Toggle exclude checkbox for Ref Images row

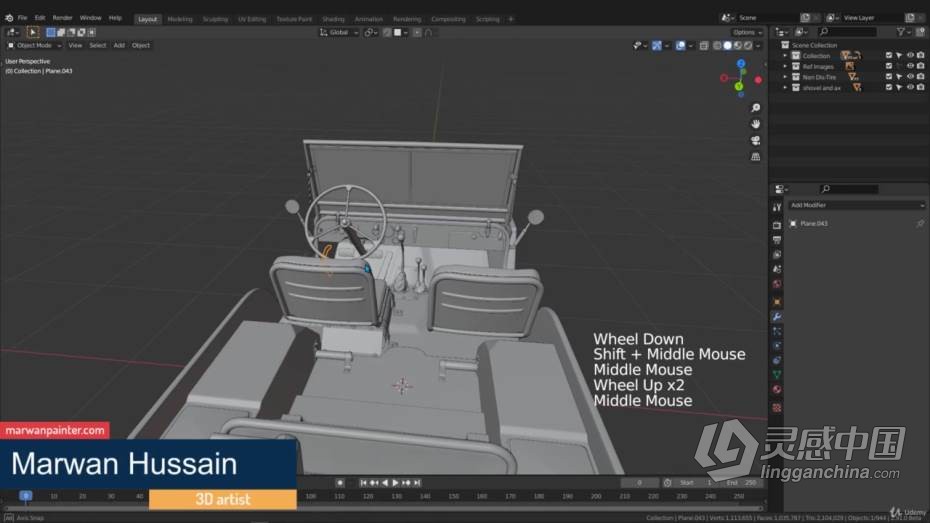(888, 66)
